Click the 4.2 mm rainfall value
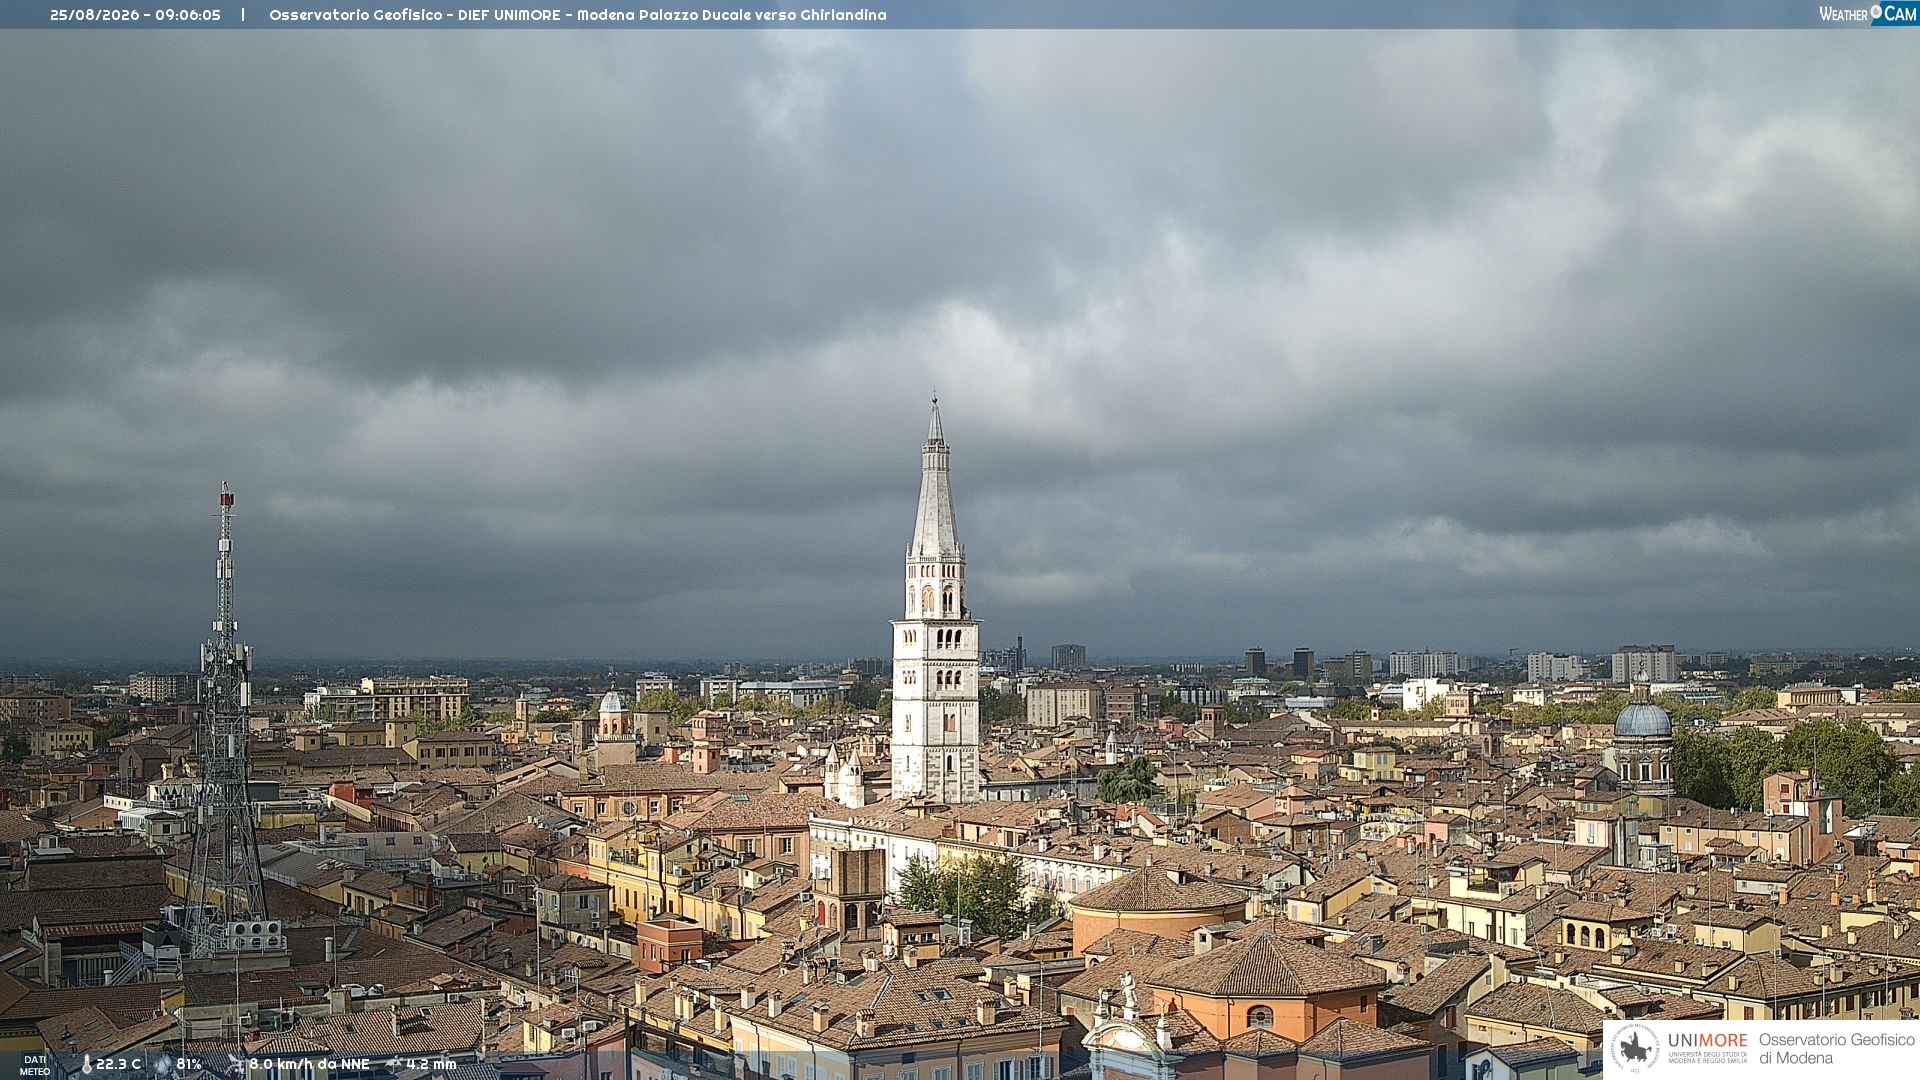This screenshot has height=1080, width=1920. point(431,1064)
